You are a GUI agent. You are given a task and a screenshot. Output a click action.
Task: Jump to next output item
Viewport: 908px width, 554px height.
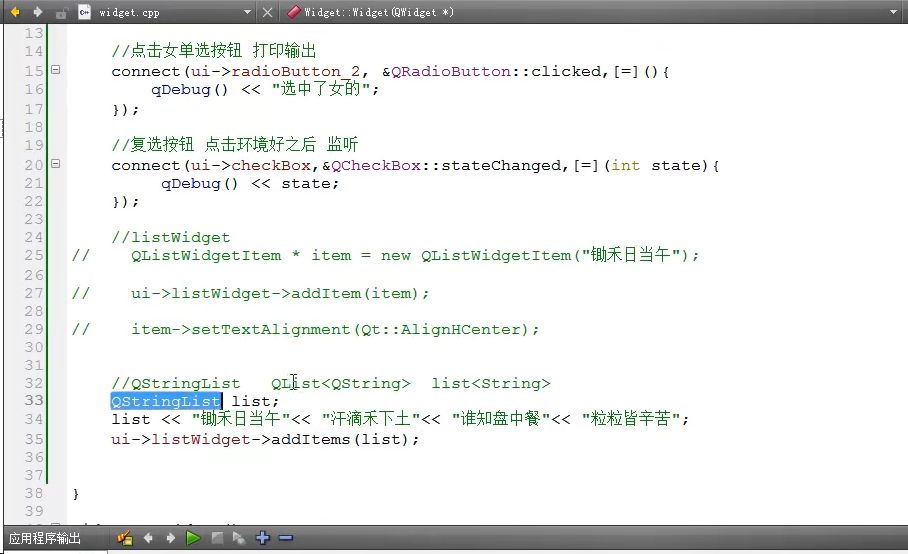(170, 538)
